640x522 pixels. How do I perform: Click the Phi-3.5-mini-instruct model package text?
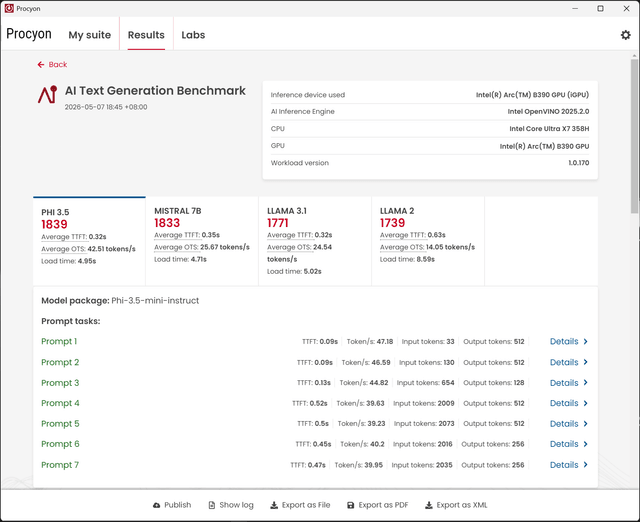click(x=155, y=301)
